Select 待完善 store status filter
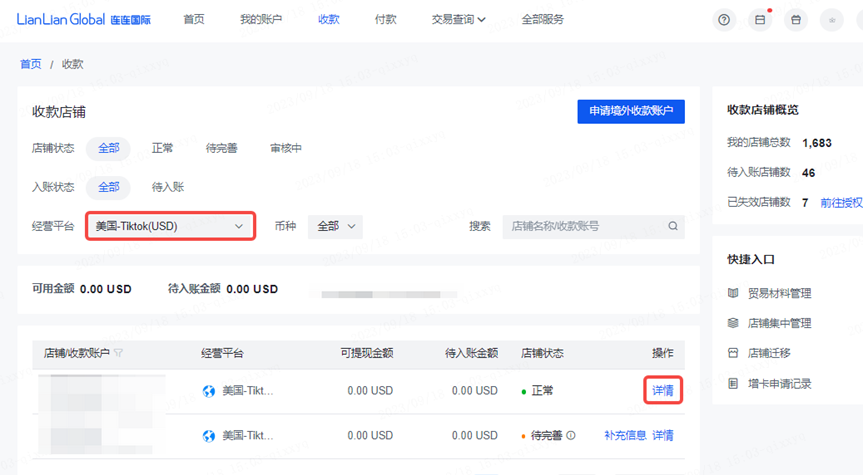863x475 pixels. point(221,148)
